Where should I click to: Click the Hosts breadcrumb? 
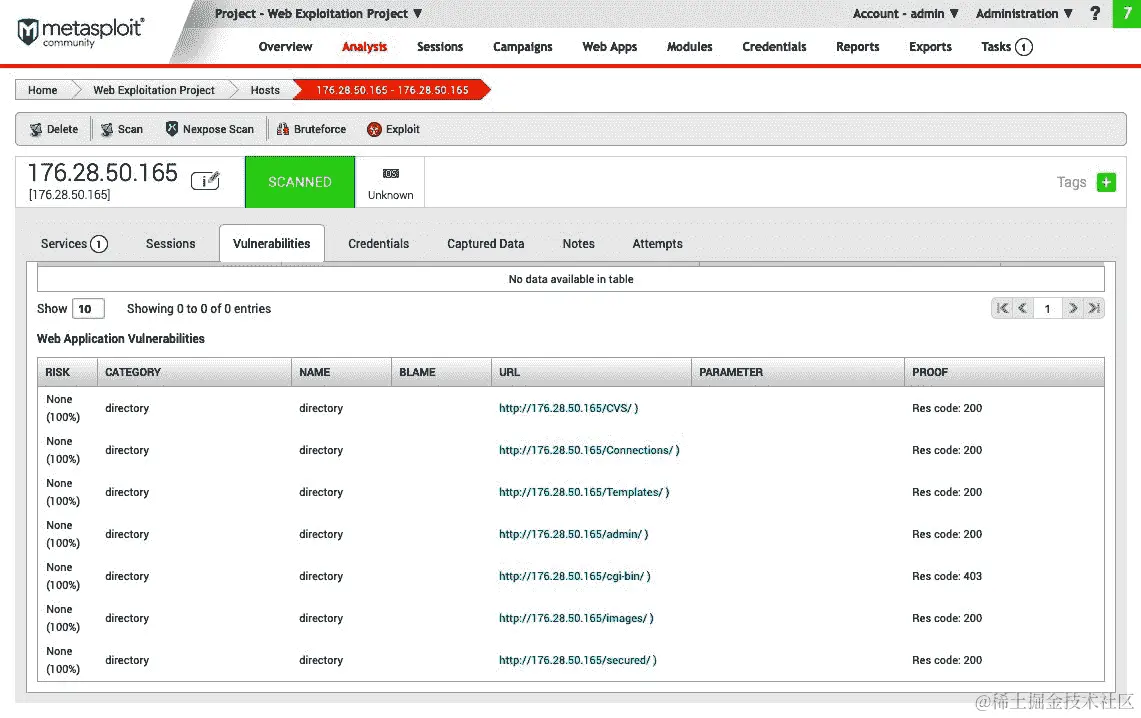pos(265,90)
